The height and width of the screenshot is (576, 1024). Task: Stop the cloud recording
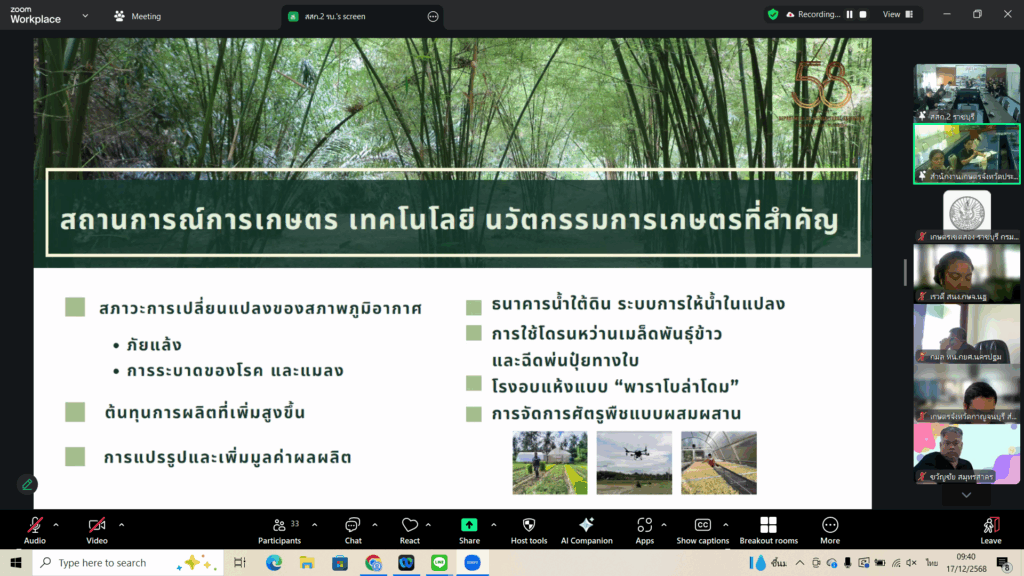pos(865,14)
